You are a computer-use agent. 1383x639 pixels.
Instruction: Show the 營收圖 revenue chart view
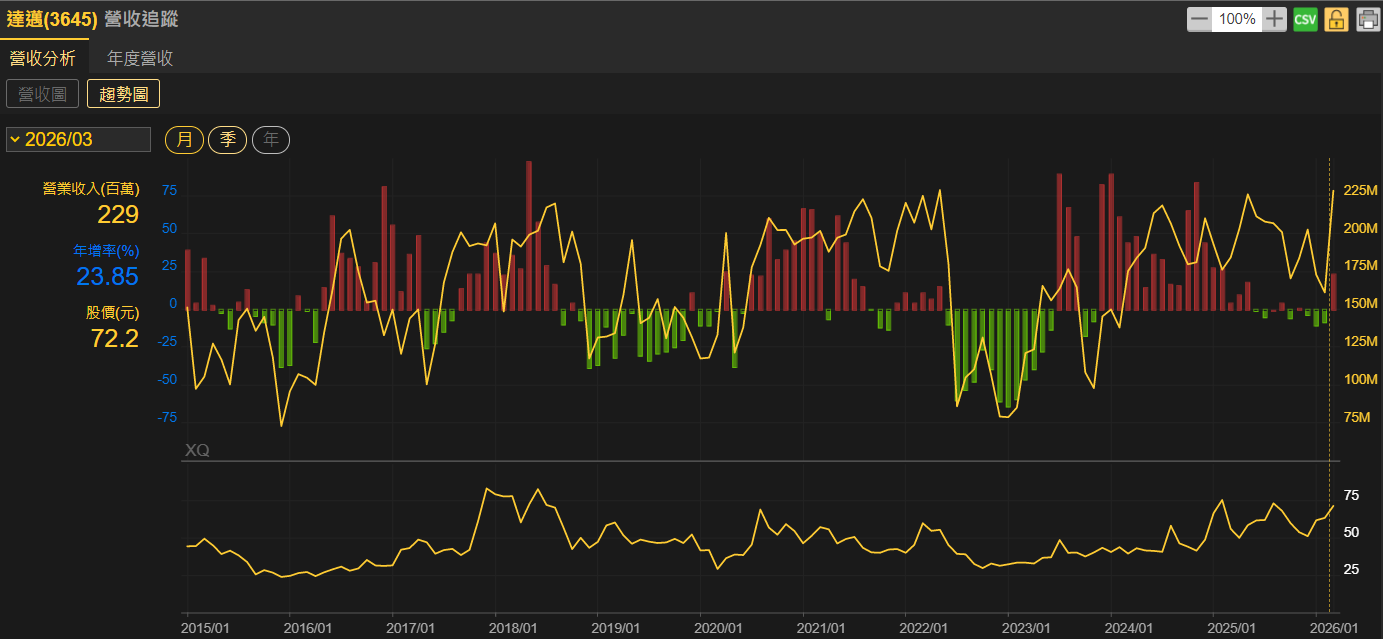tap(42, 94)
